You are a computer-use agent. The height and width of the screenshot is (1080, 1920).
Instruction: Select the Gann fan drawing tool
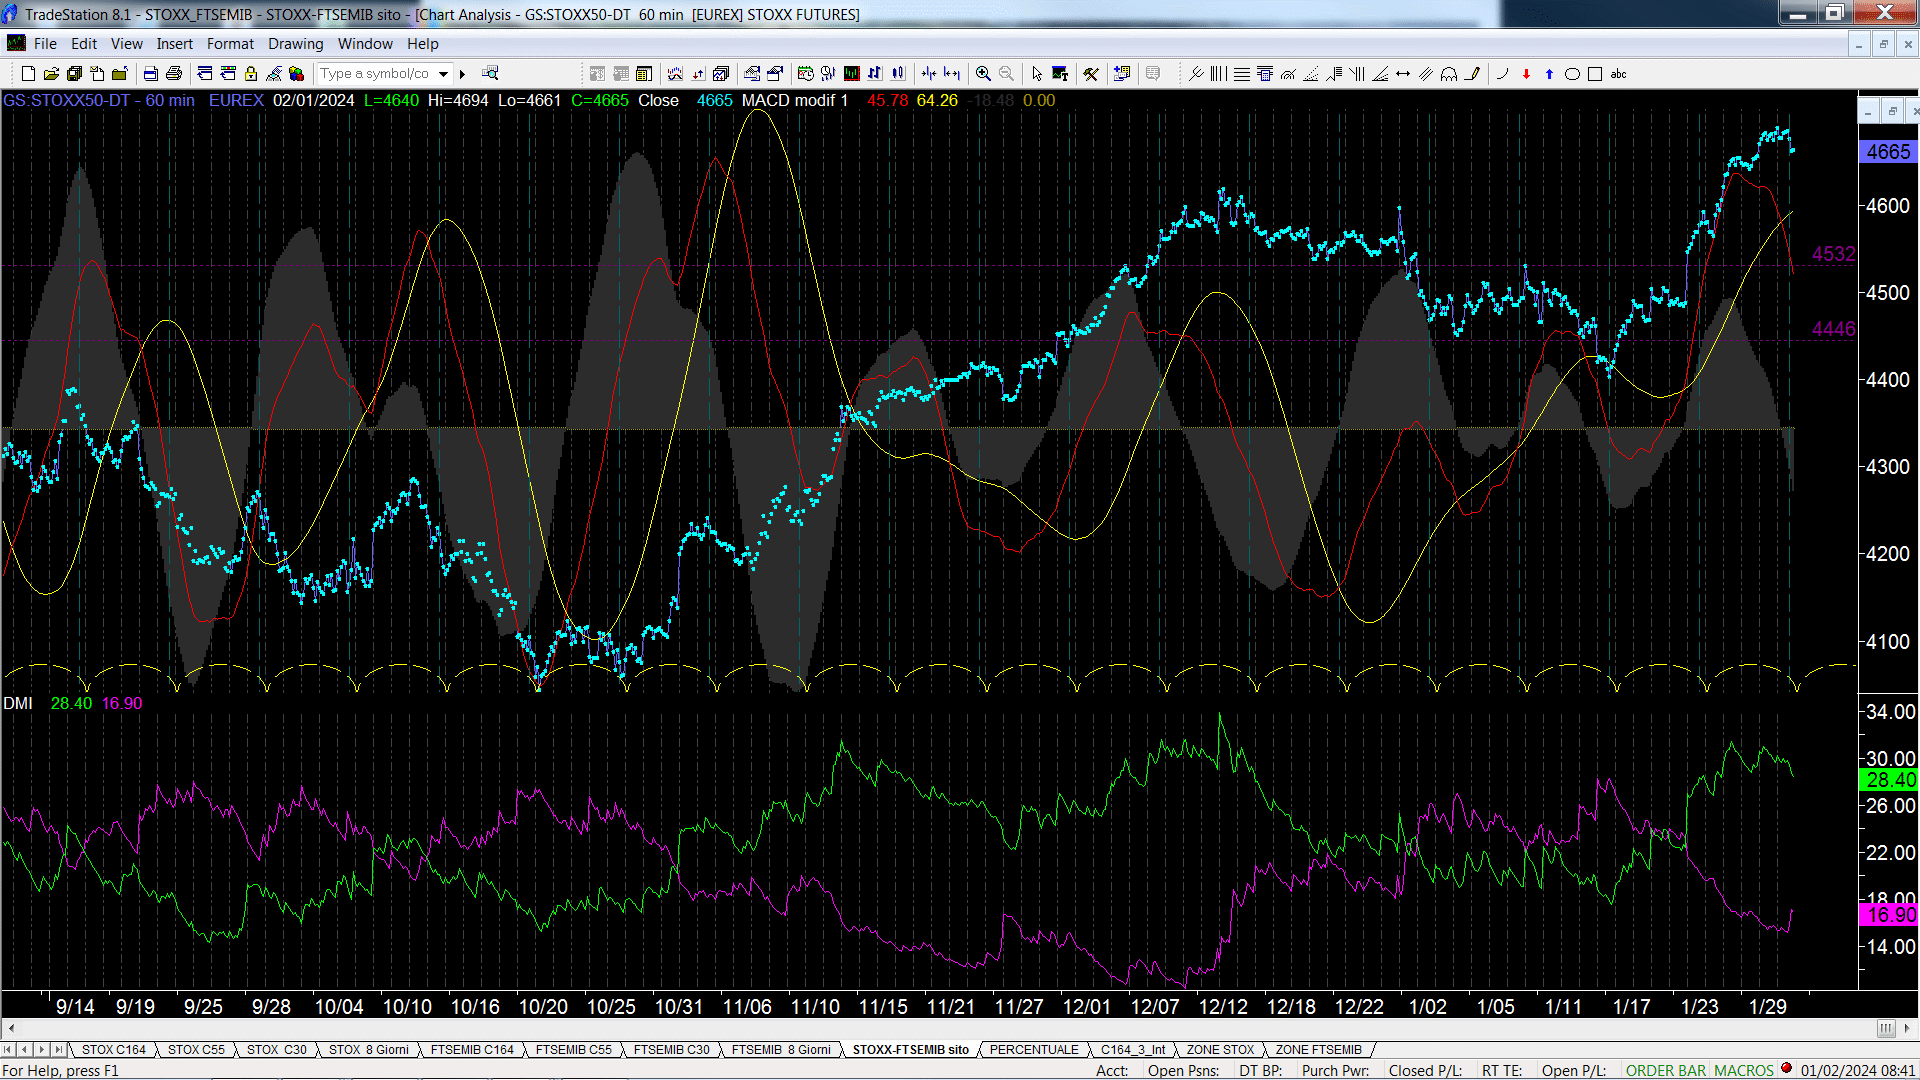coord(1380,74)
